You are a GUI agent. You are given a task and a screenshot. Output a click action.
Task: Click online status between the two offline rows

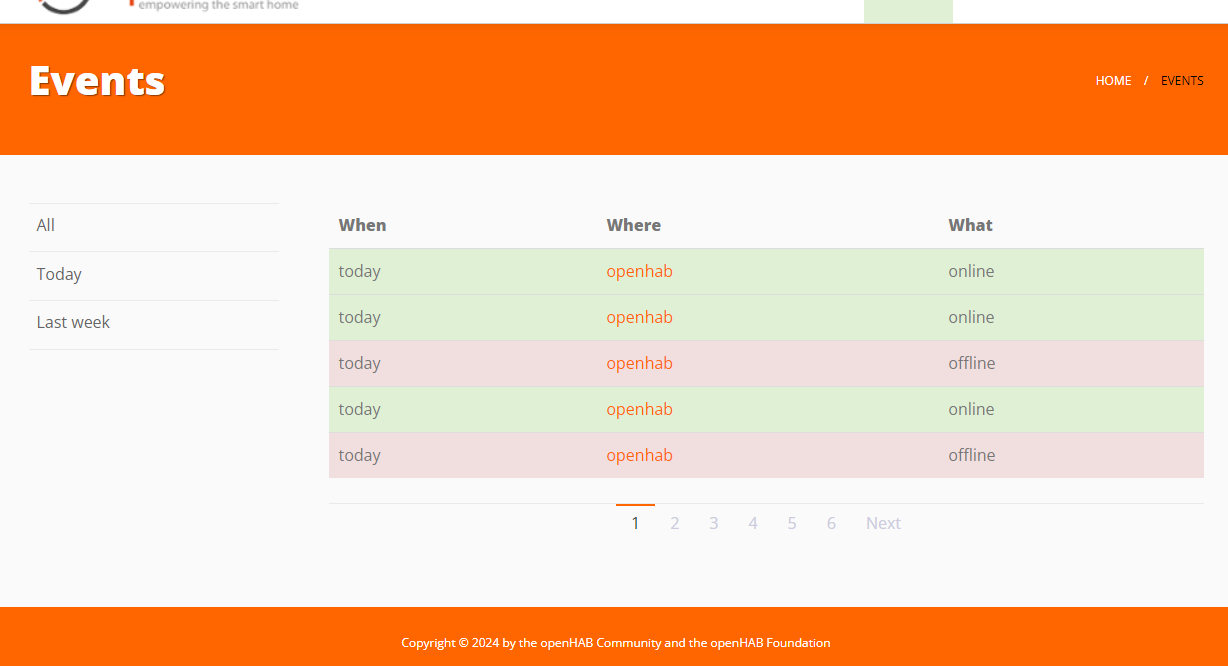pyautogui.click(x=971, y=409)
